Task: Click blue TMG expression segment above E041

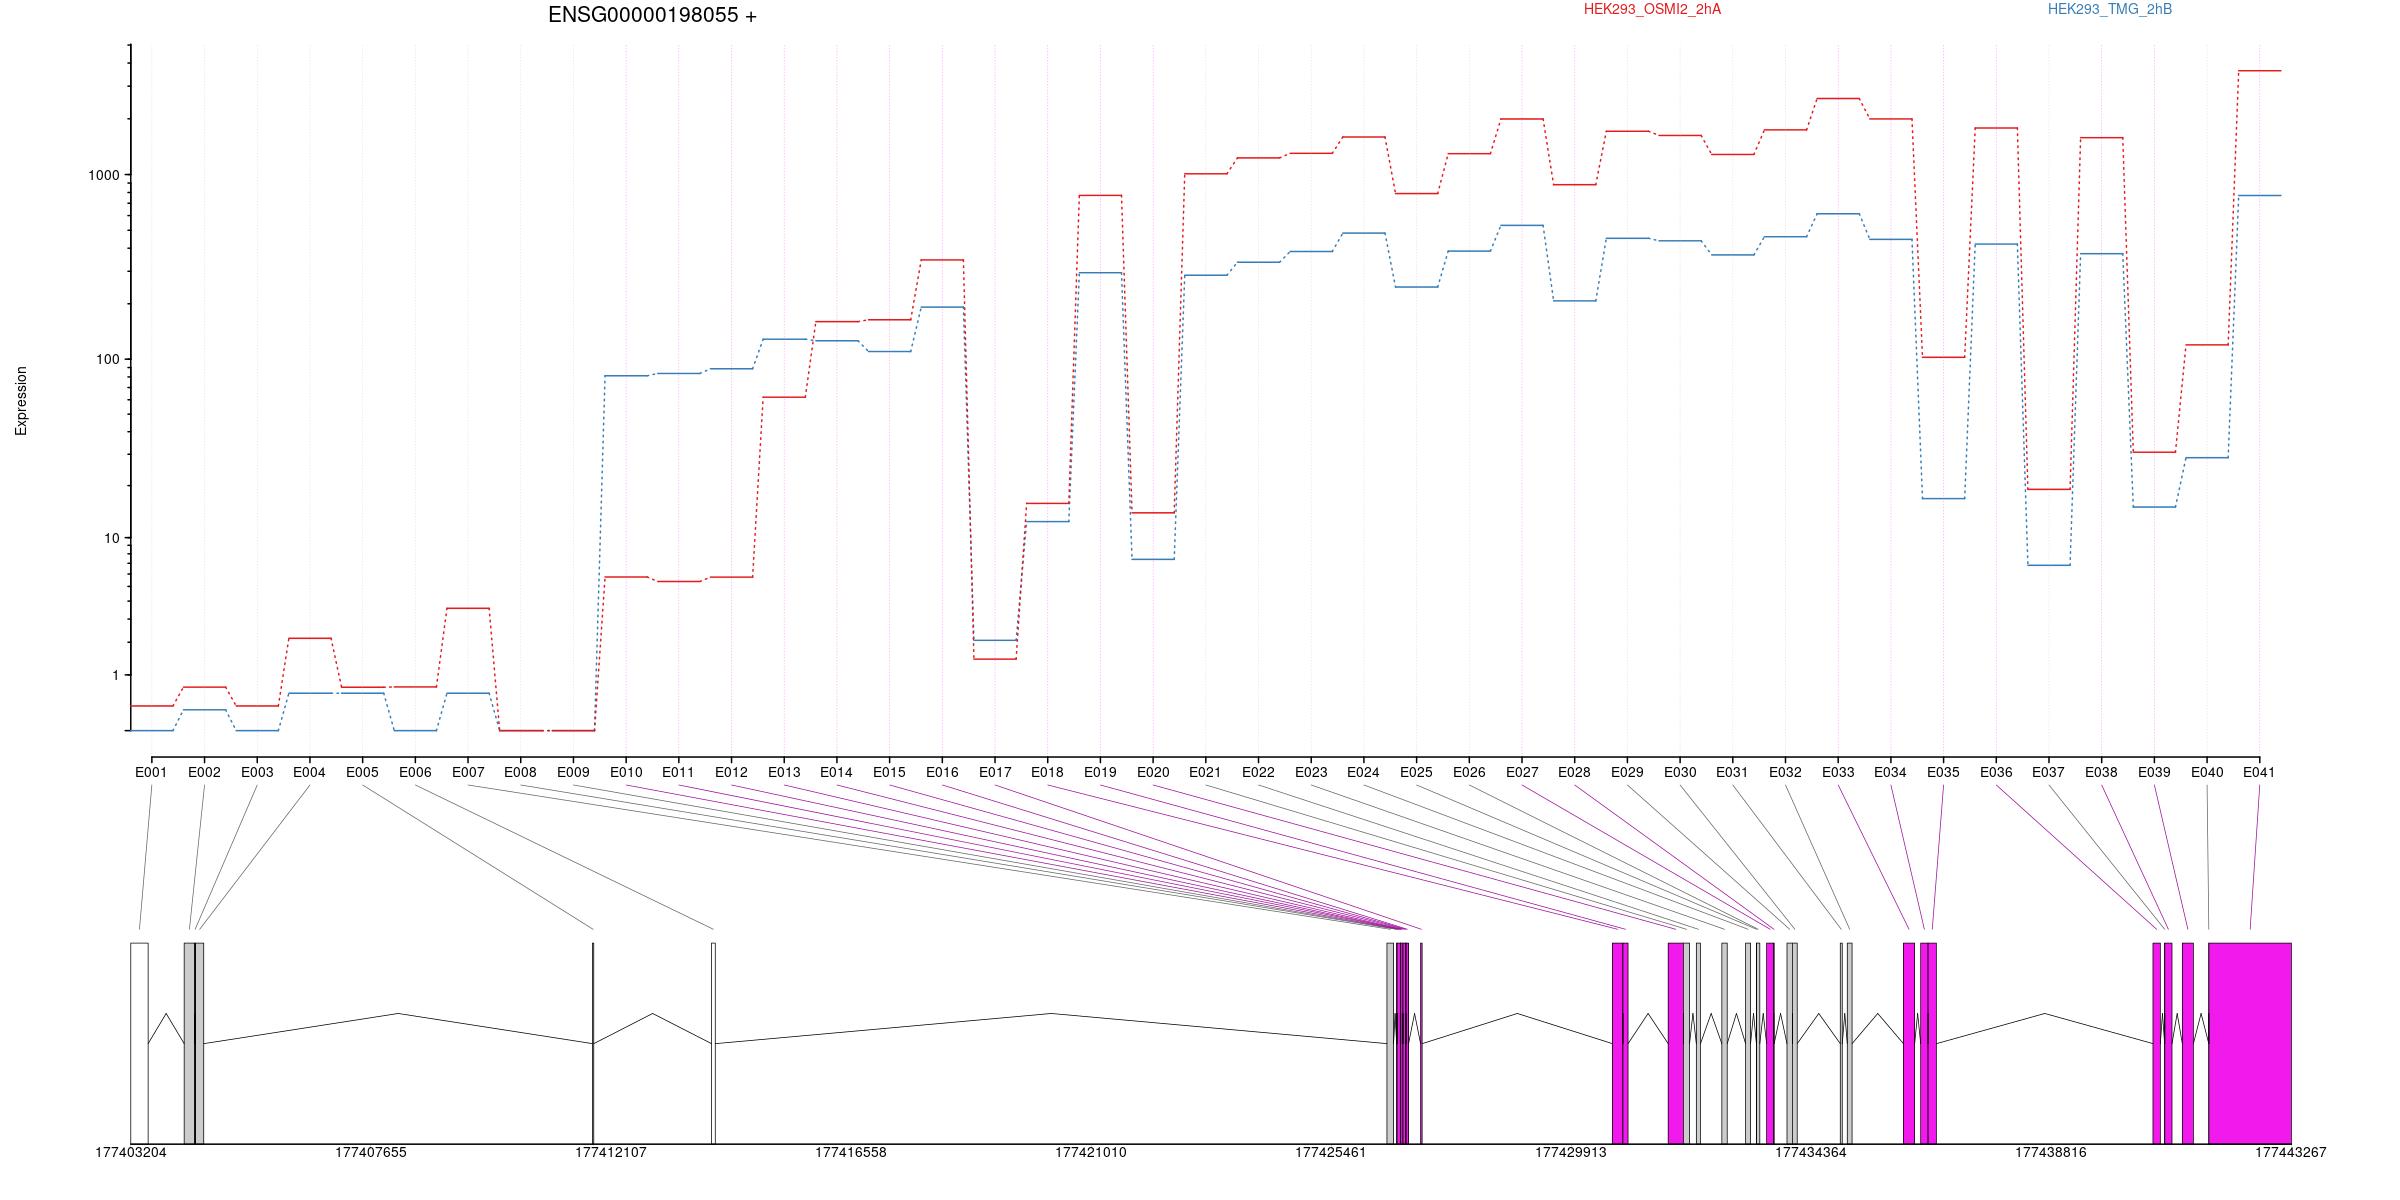Action: click(x=2259, y=196)
